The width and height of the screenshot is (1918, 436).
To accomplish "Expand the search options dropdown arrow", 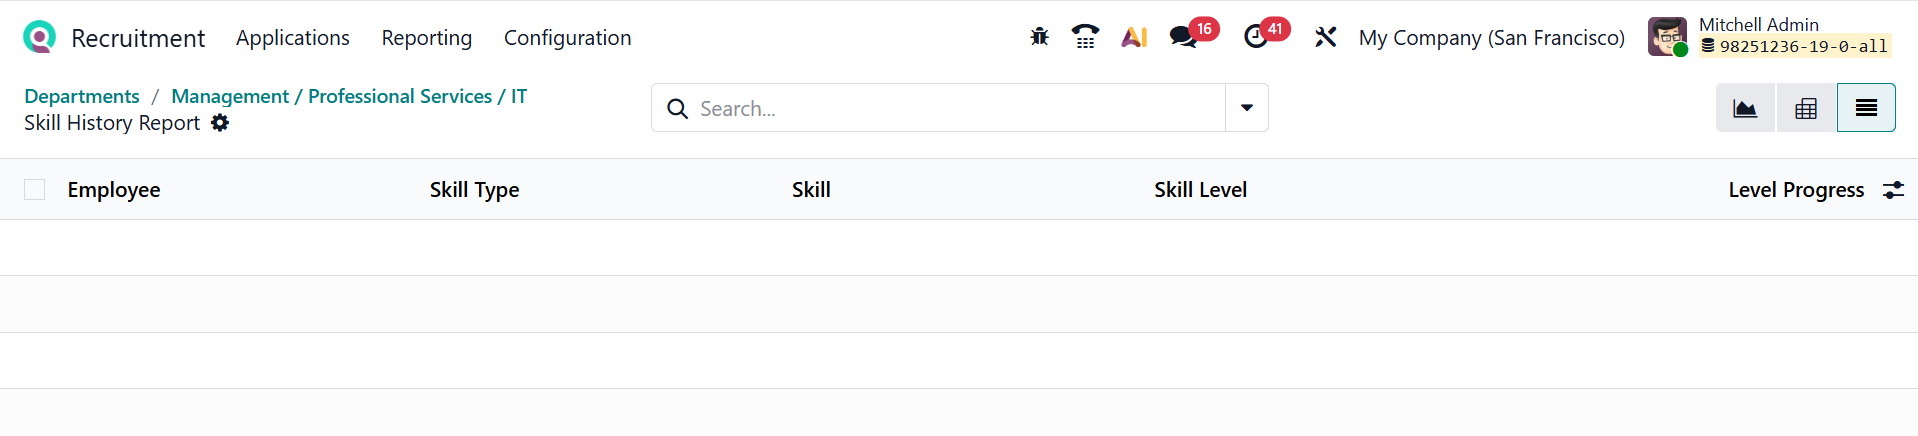I will (x=1246, y=108).
